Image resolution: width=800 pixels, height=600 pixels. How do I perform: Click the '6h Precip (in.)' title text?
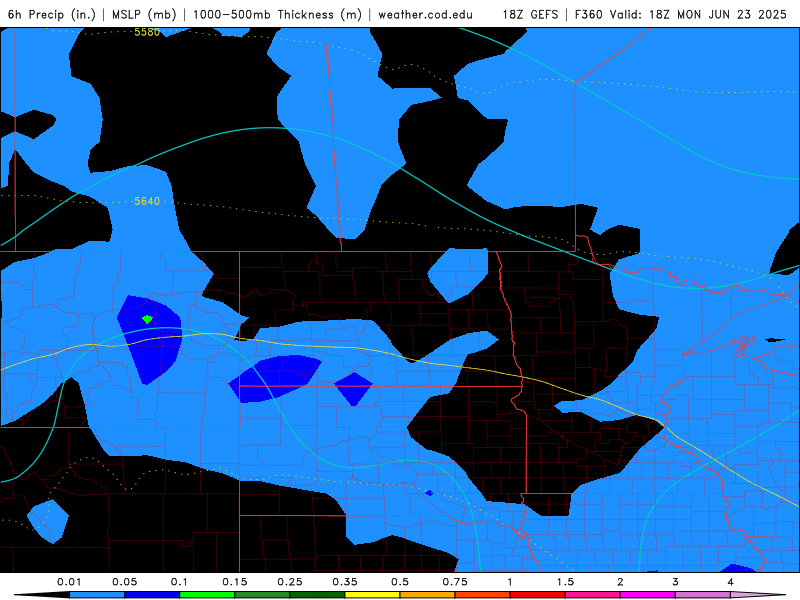pos(52,14)
